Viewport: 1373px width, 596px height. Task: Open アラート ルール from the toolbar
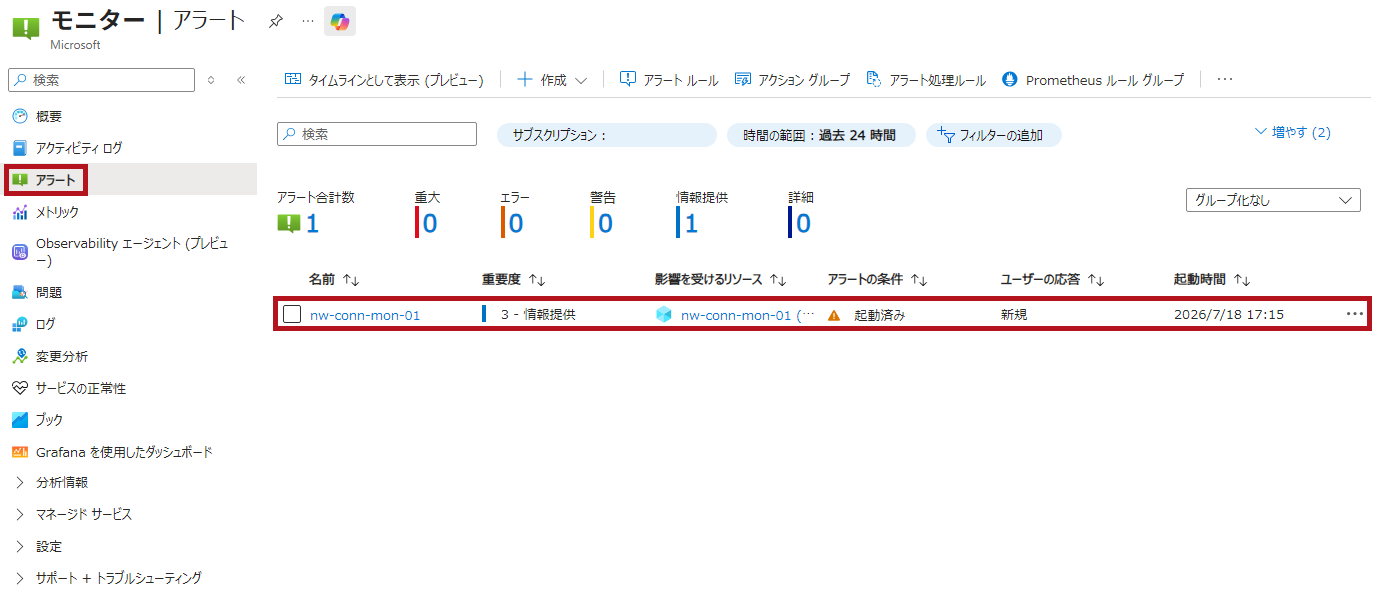pyautogui.click(x=669, y=80)
